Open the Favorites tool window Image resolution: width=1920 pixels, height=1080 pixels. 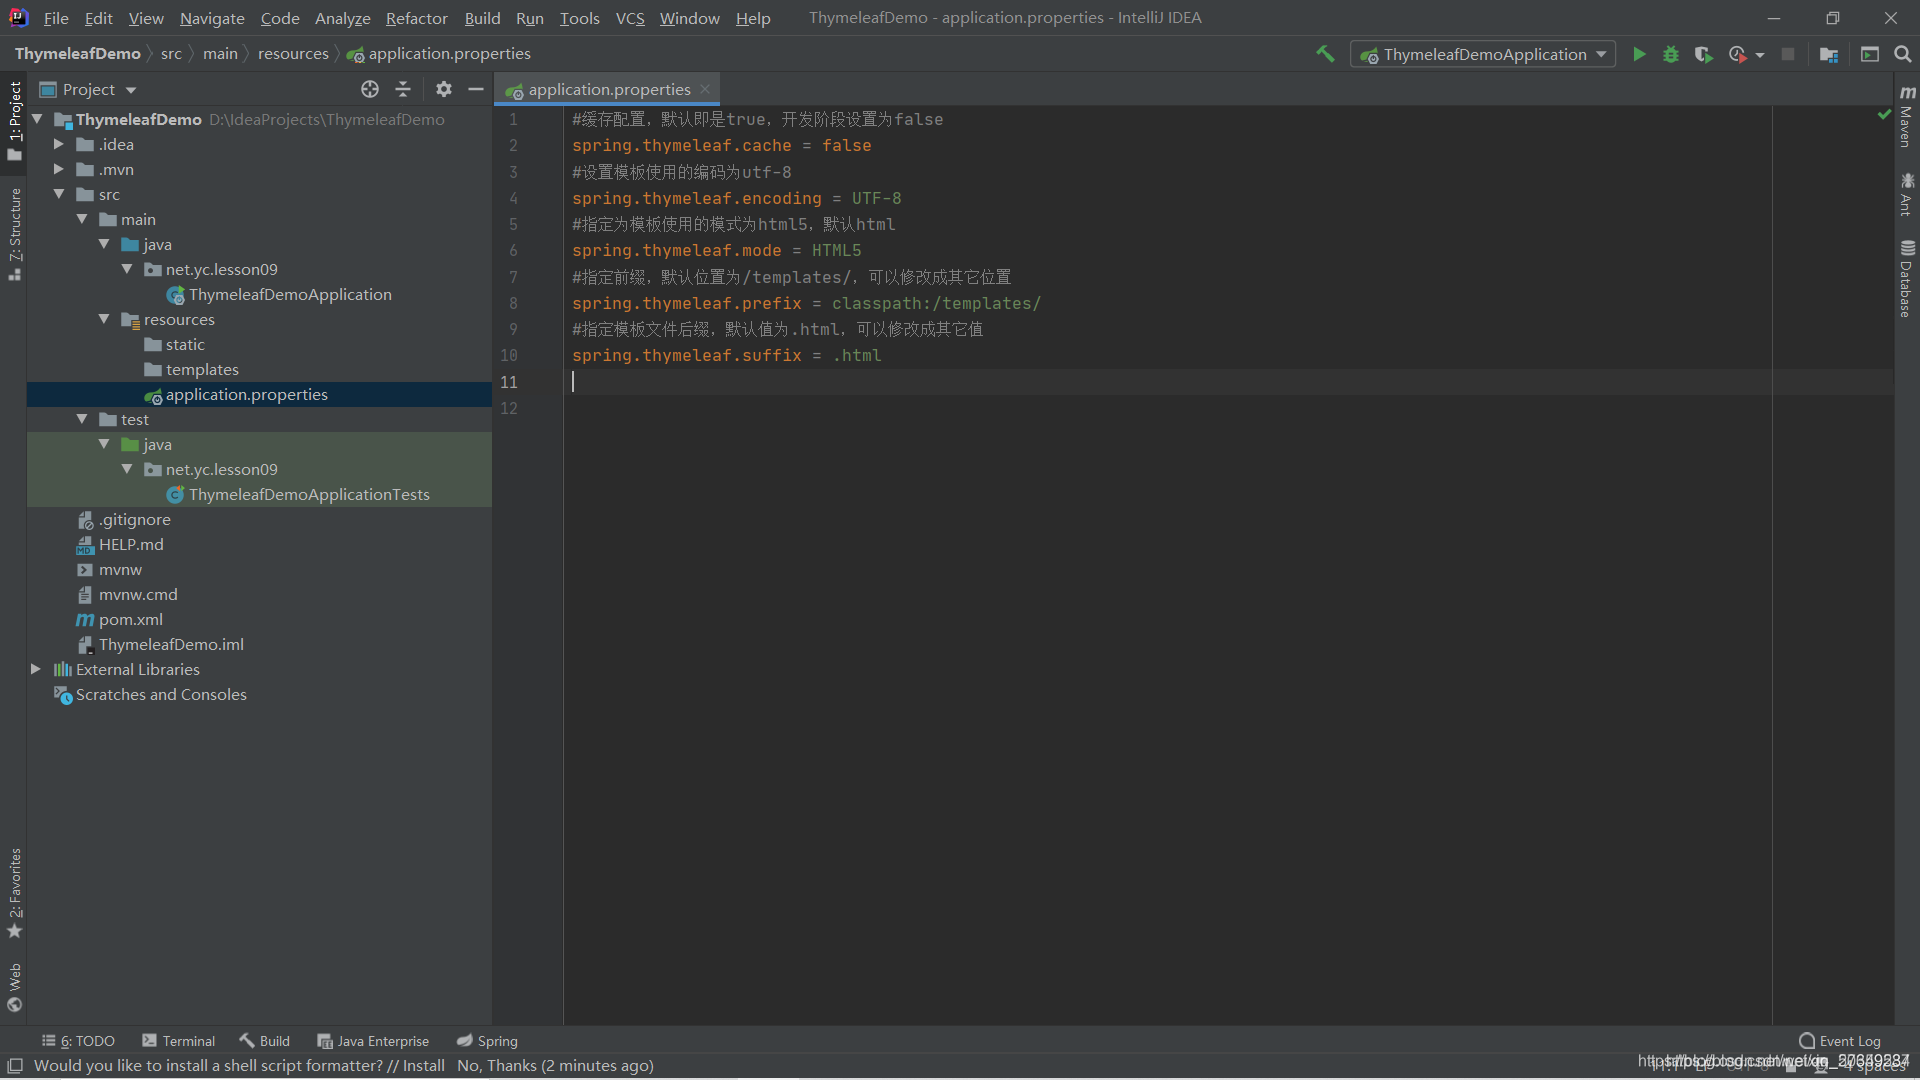(14, 893)
